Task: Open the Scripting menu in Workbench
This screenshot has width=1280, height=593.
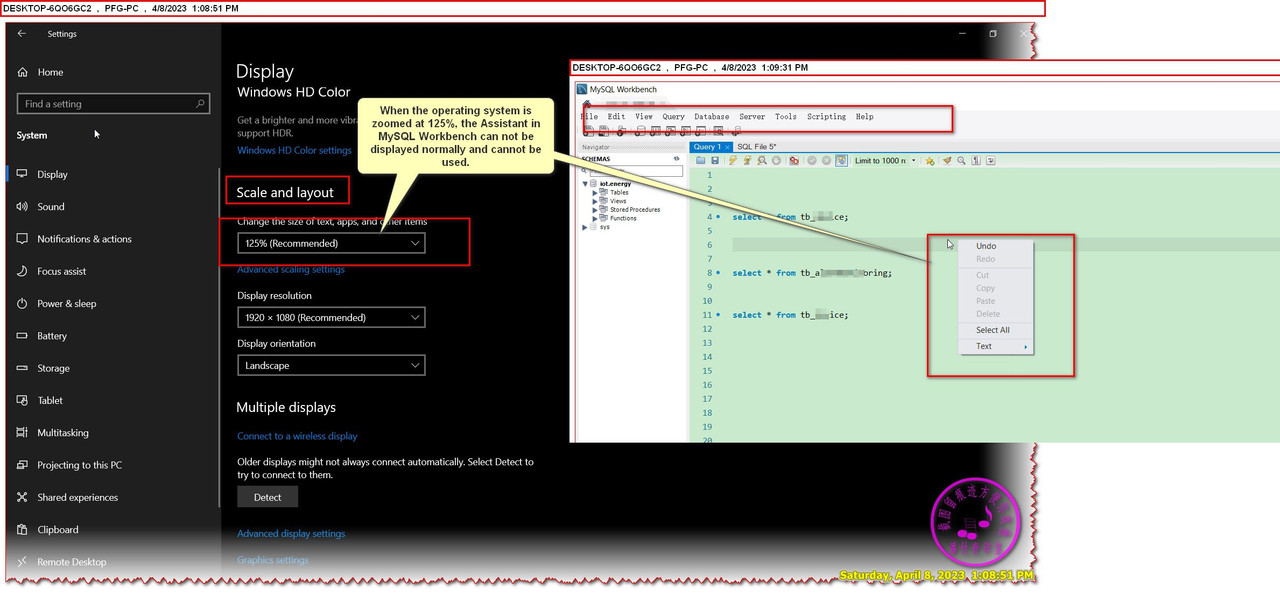Action: 826,116
